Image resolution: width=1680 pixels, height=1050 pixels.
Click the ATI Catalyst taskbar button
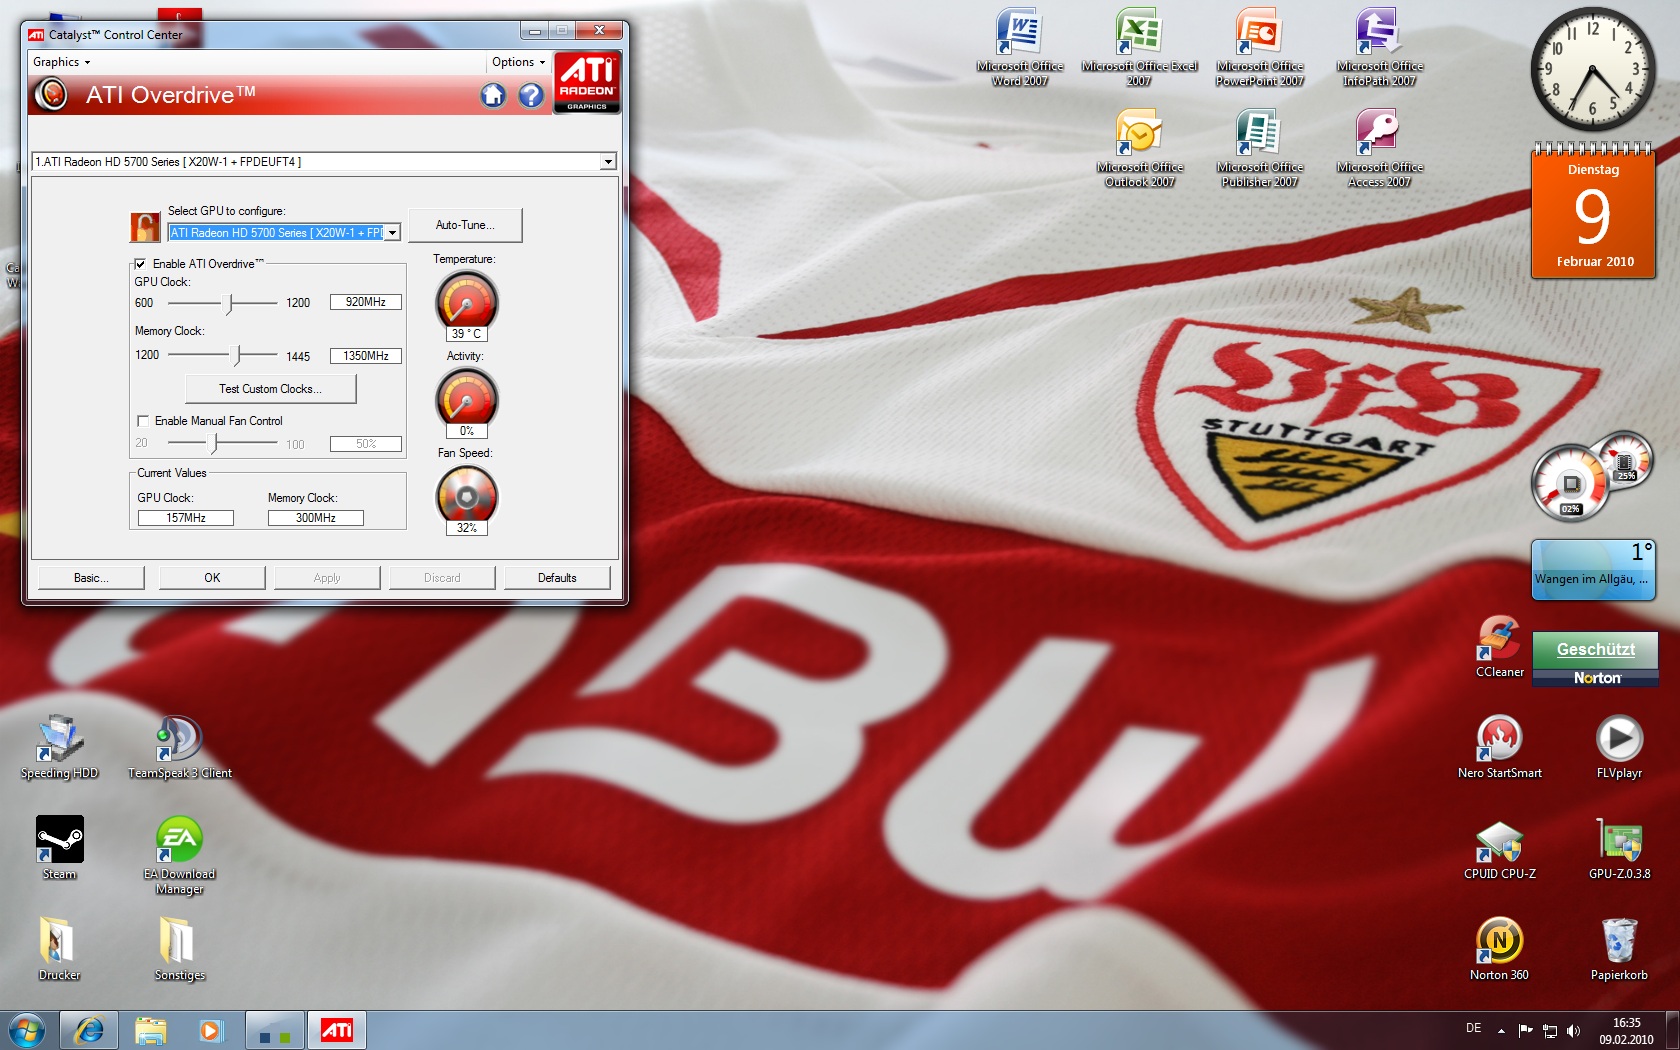336,1030
